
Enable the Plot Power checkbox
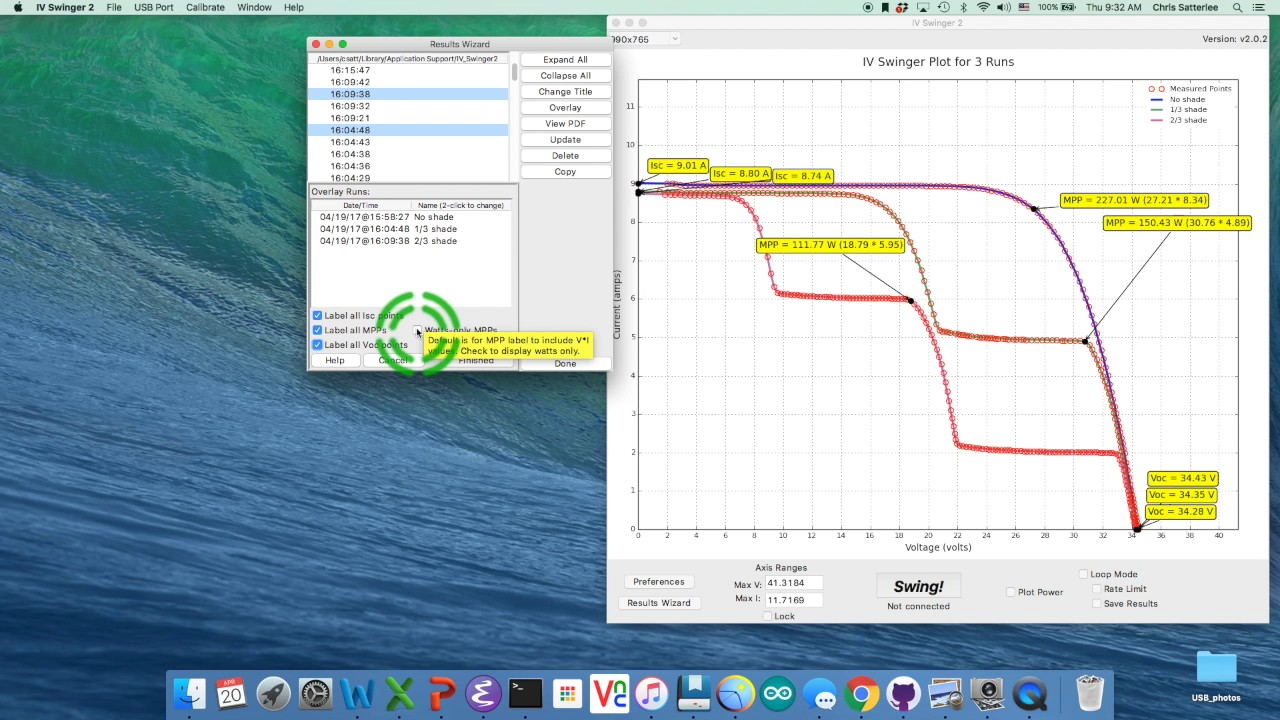1010,592
